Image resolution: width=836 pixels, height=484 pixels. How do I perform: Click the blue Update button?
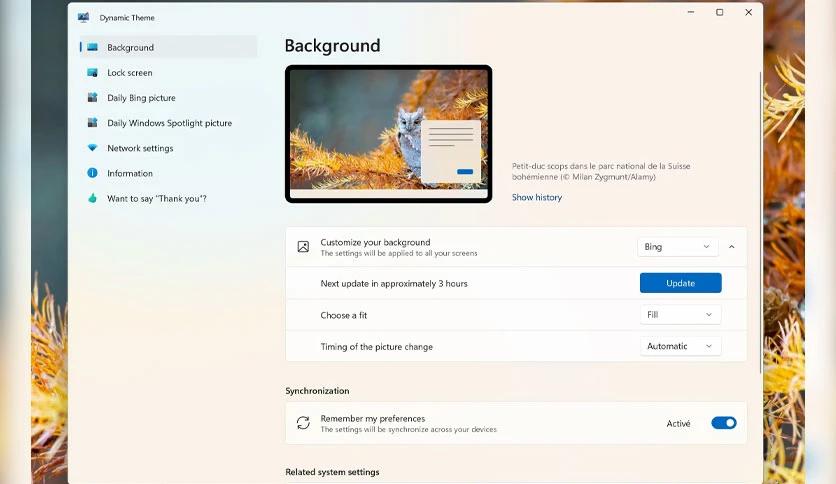[x=680, y=283]
